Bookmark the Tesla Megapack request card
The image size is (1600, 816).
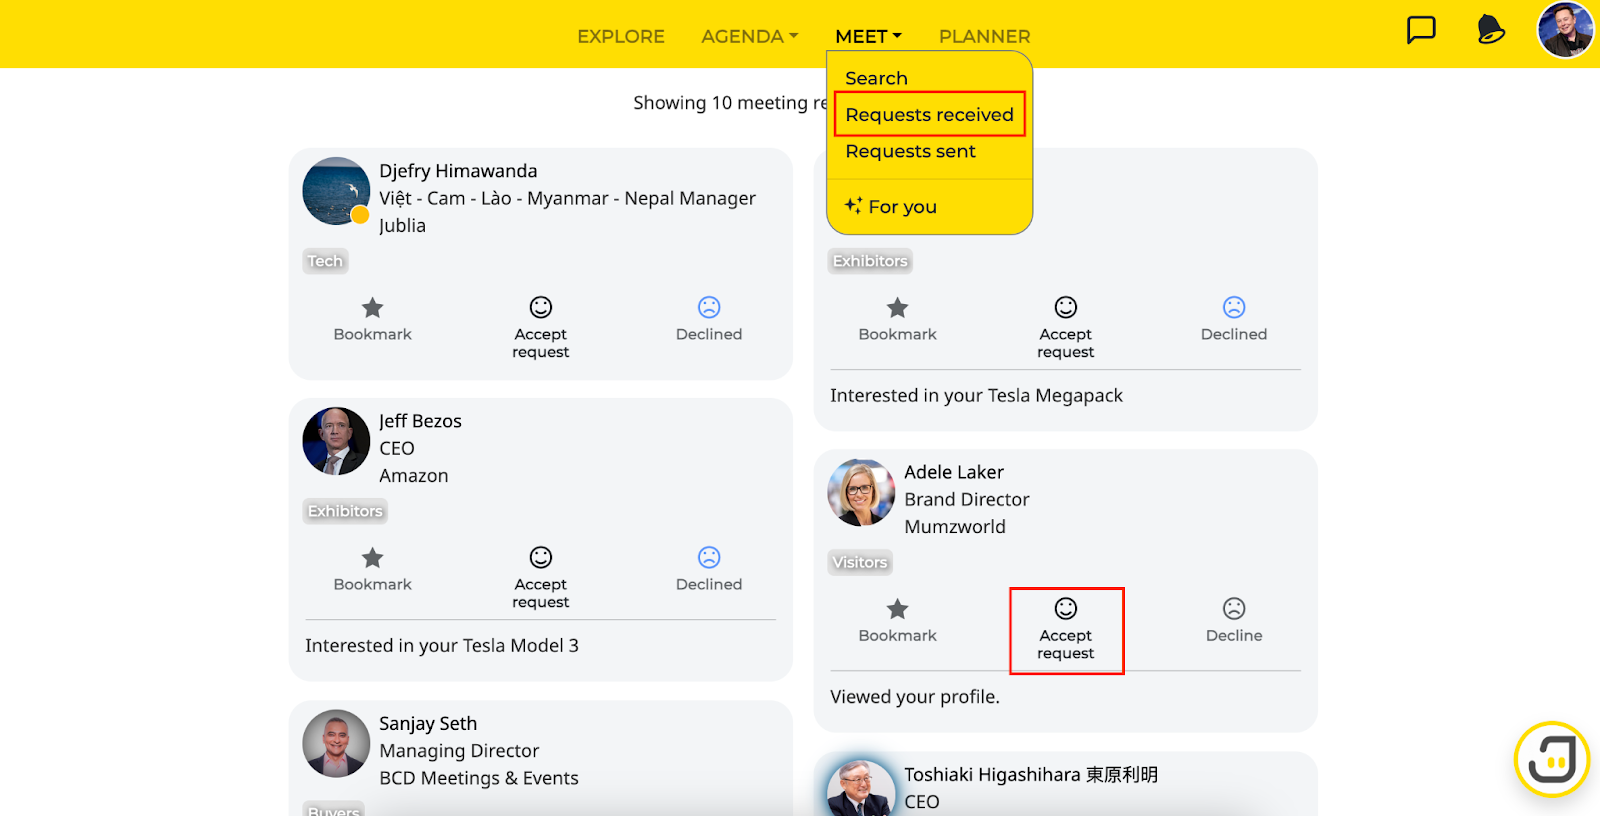click(x=897, y=320)
